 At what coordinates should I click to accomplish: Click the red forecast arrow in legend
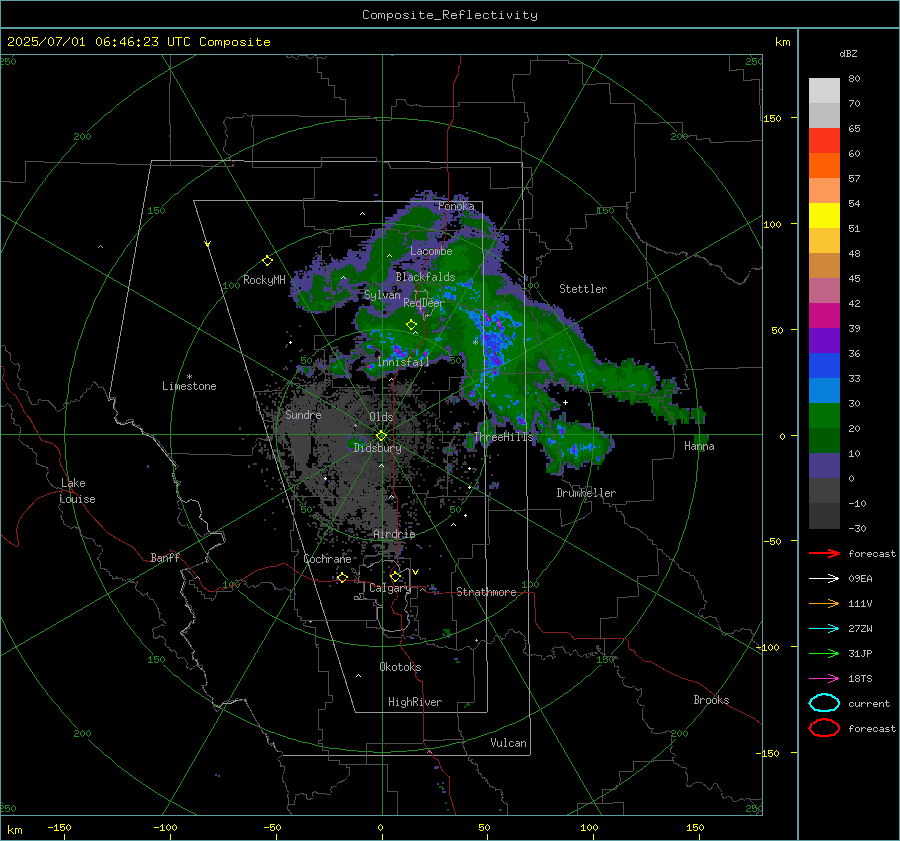tap(824, 553)
